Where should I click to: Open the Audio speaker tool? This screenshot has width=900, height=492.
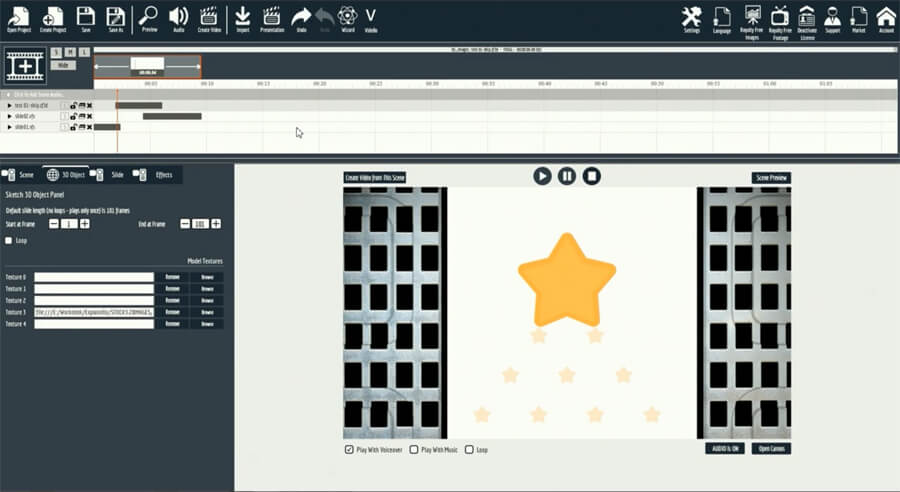(x=179, y=20)
